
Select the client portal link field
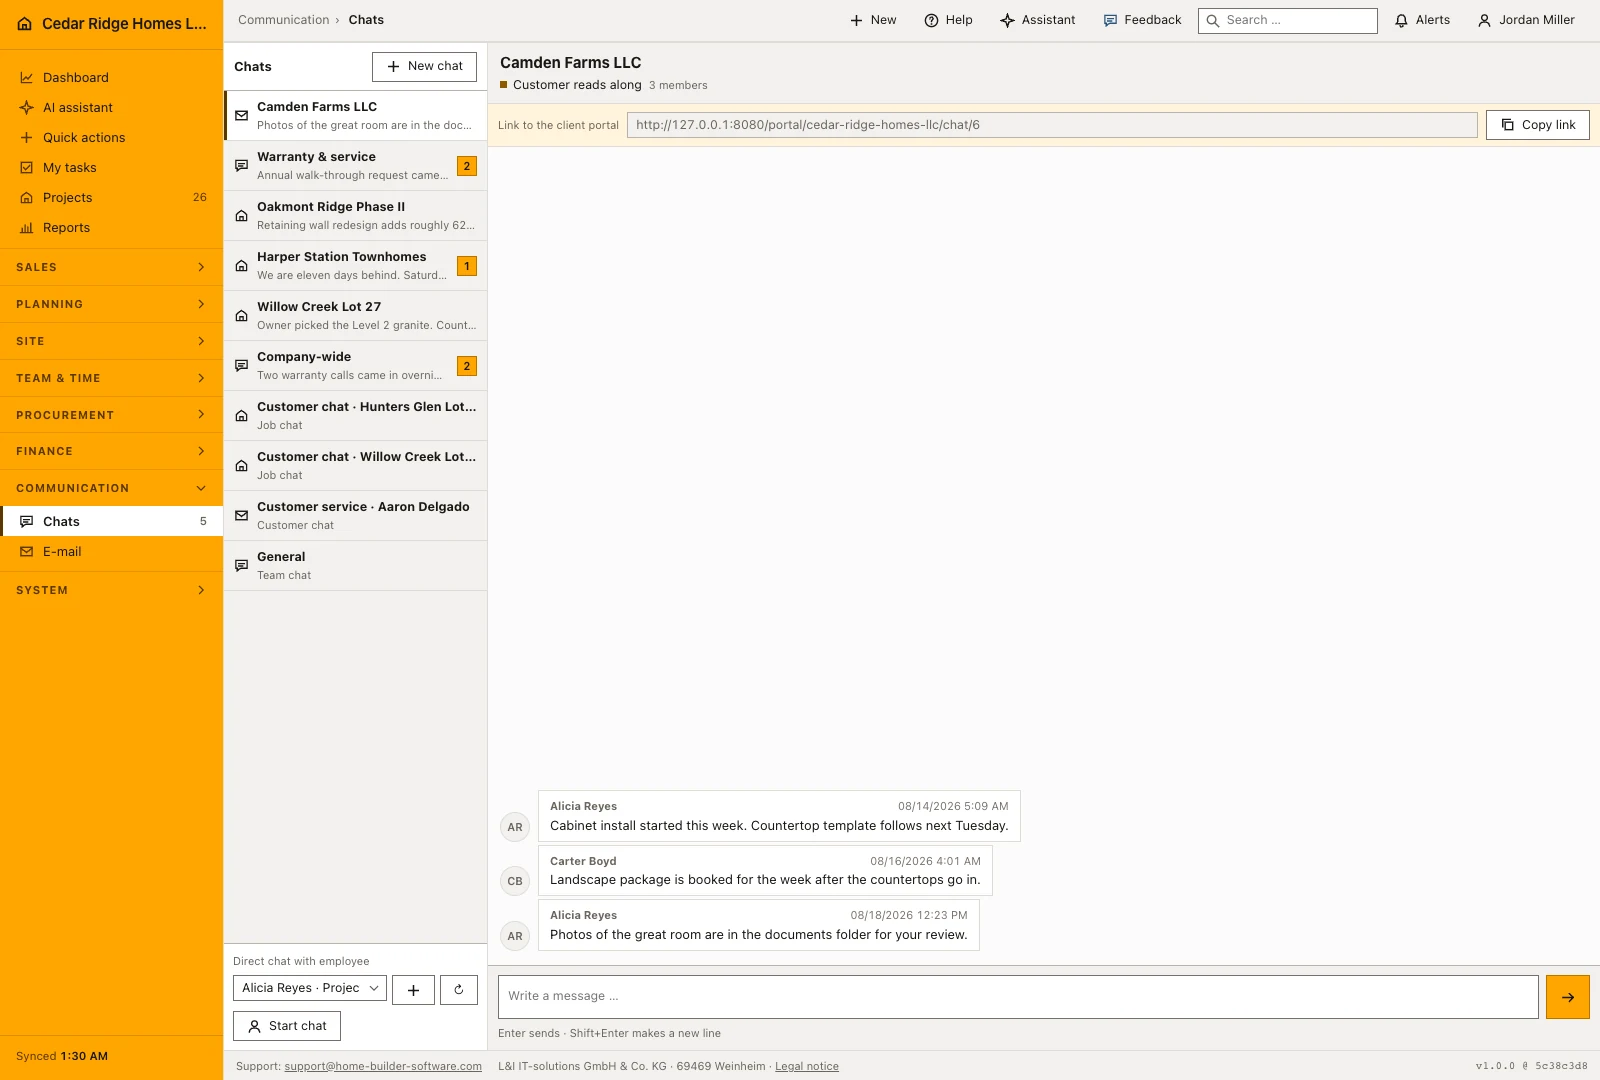1052,125
